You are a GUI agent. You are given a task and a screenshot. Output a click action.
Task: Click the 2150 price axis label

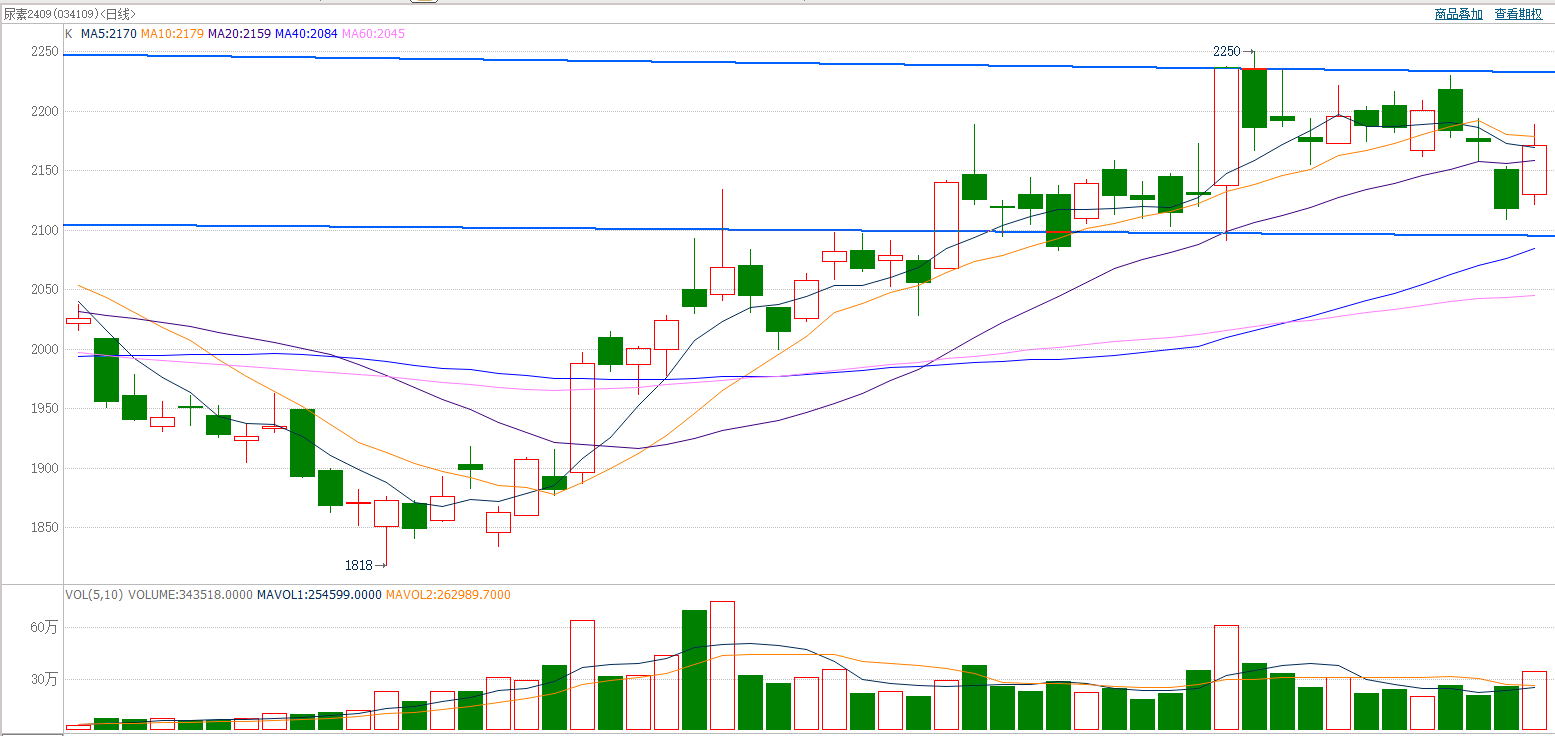(x=45, y=171)
